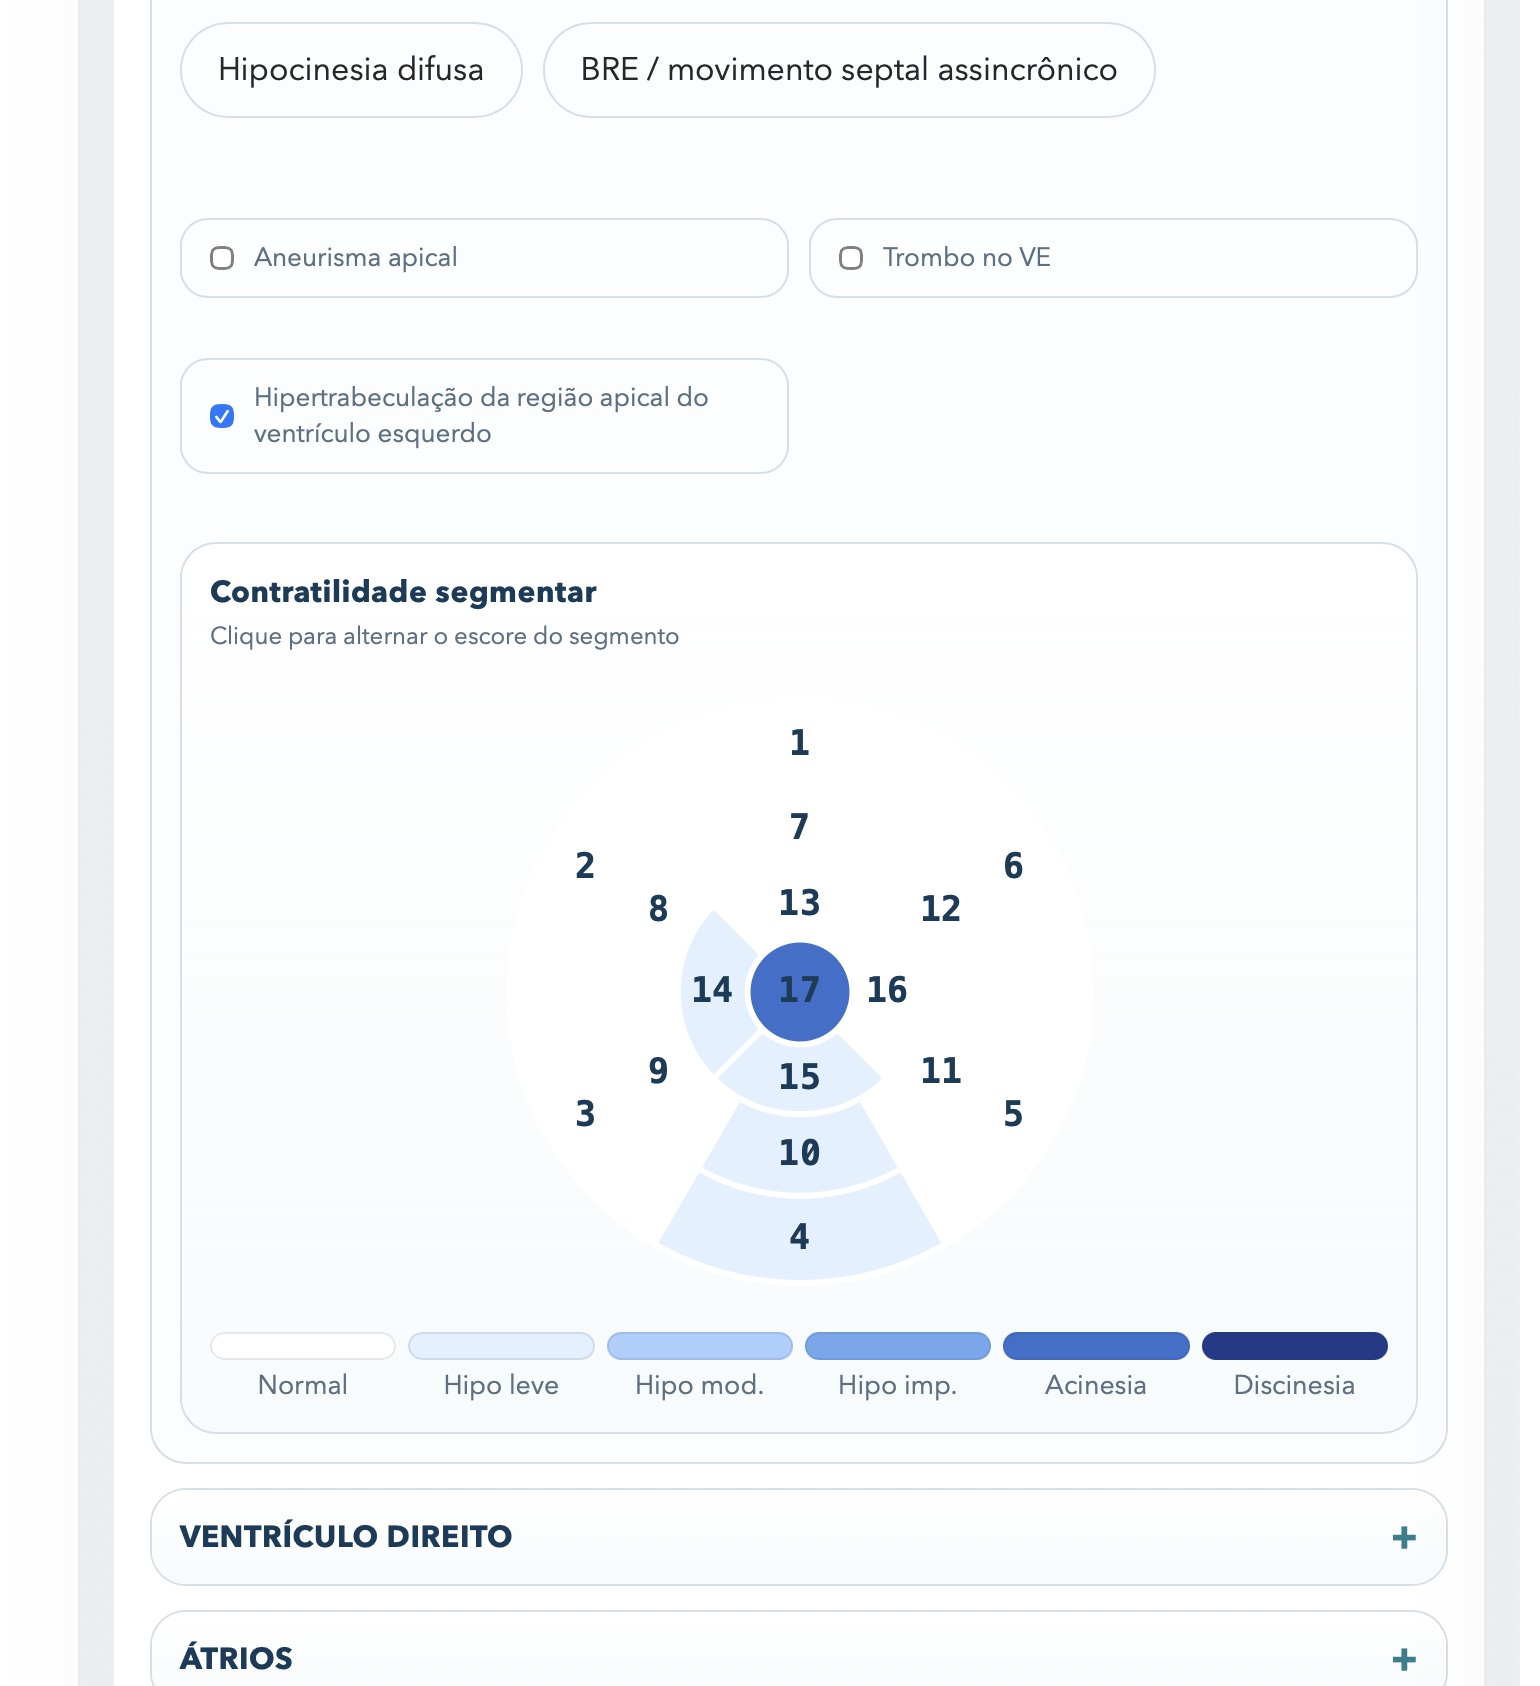This screenshot has width=1540, height=1686.
Task: Click segment 16 in the bullseye
Action: coord(887,990)
